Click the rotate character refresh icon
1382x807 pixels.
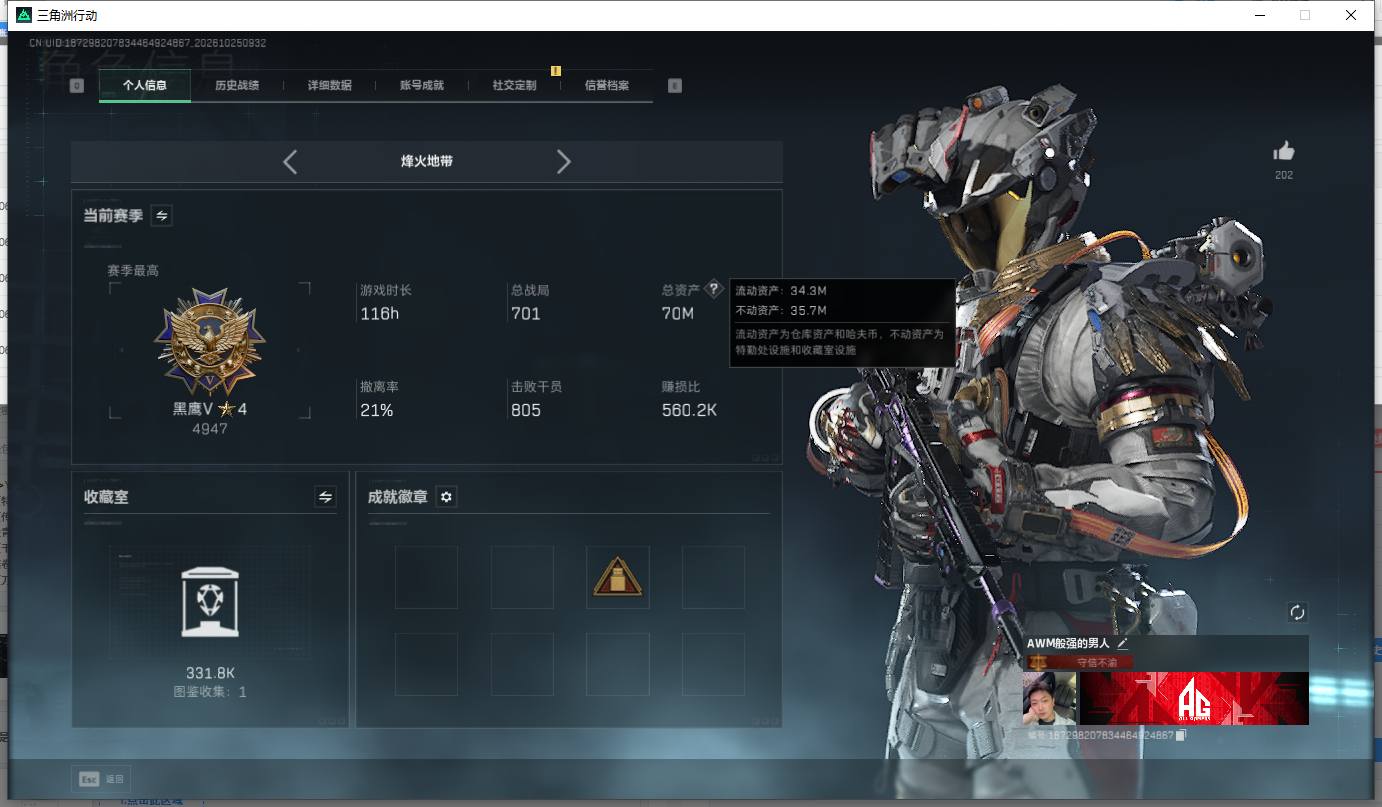(1297, 612)
